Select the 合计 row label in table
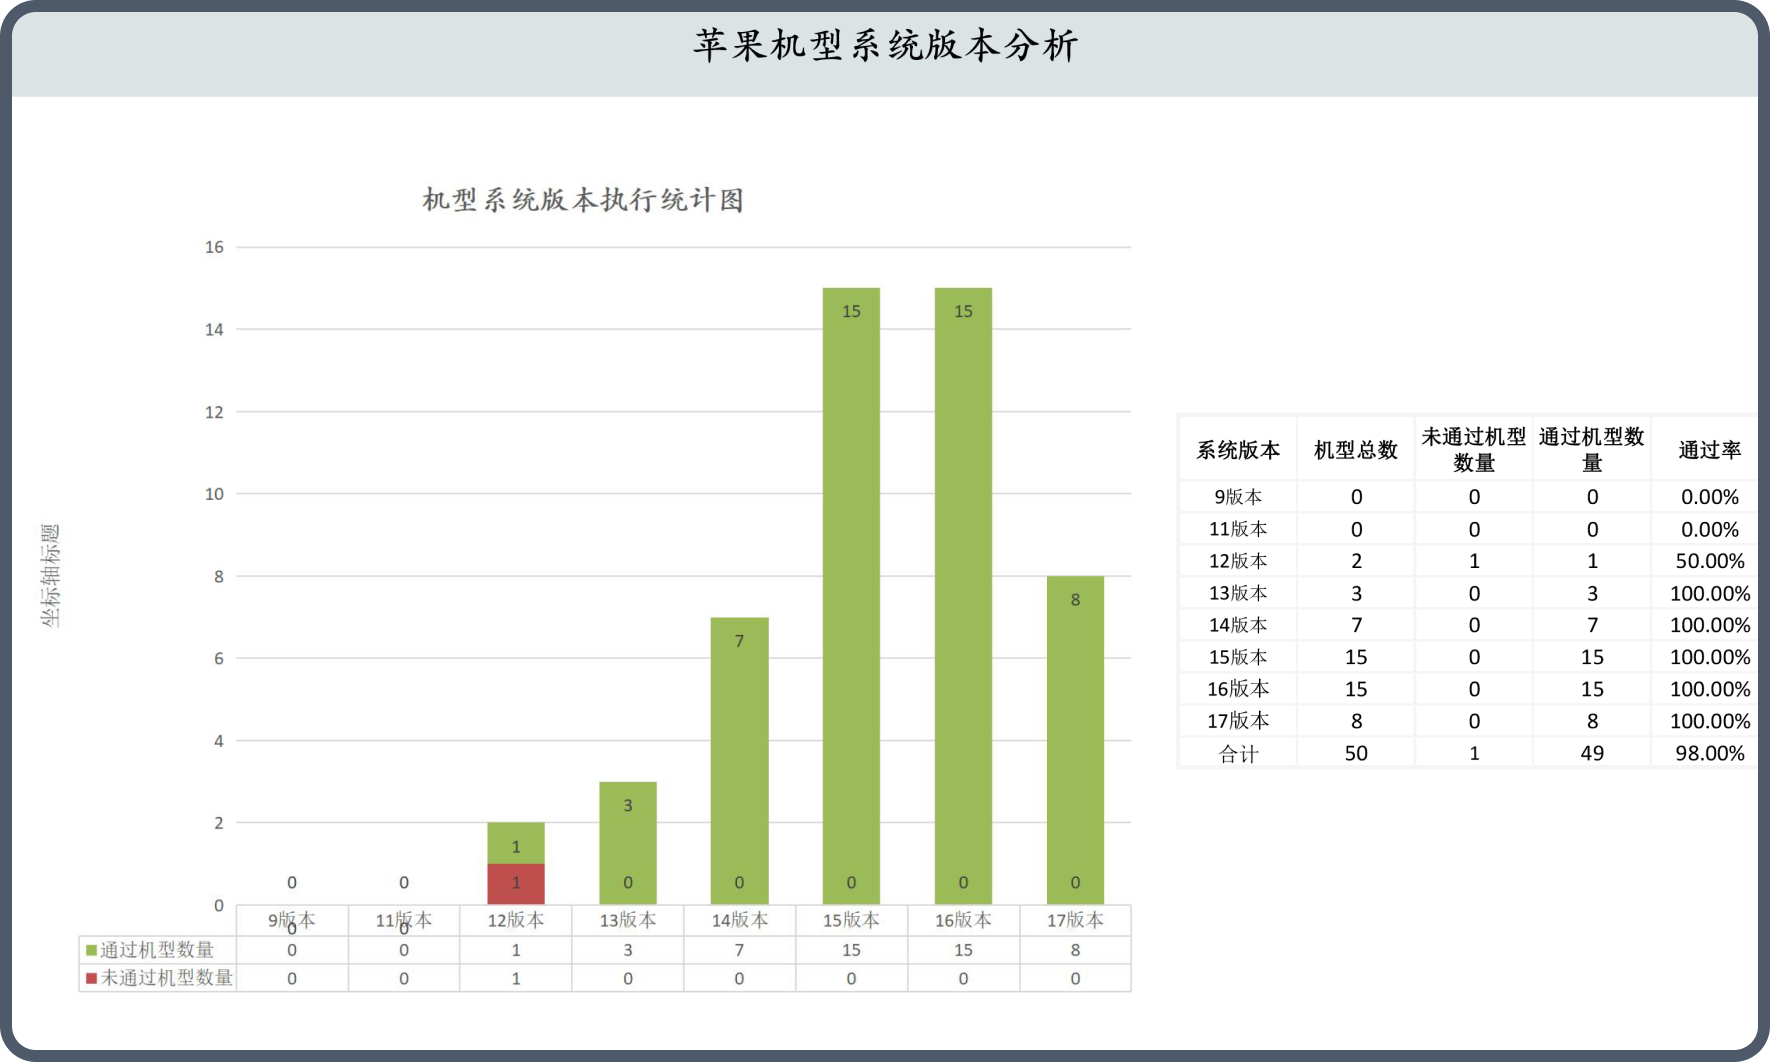 [1238, 753]
